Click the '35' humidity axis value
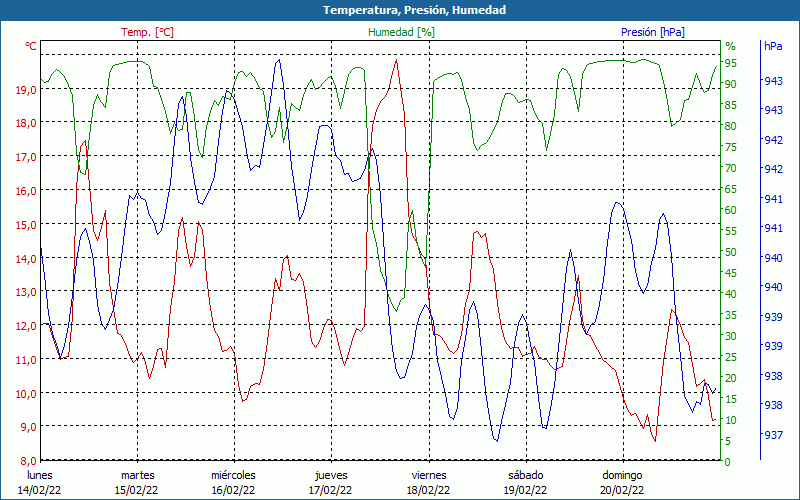 (x=730, y=315)
